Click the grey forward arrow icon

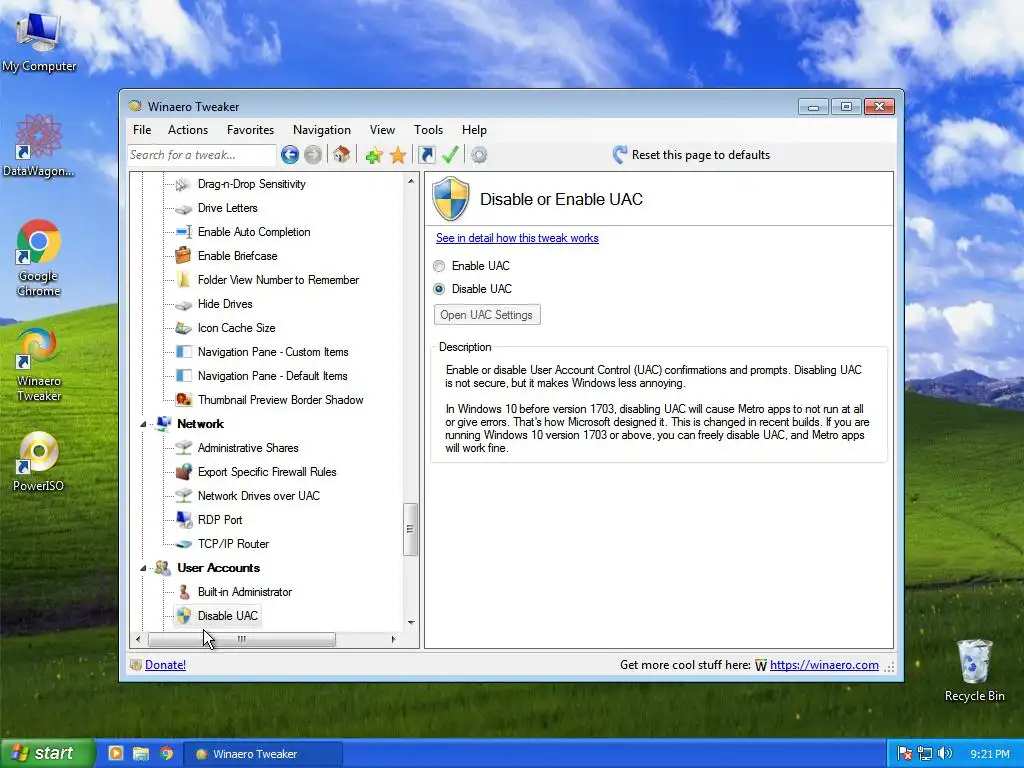click(x=313, y=155)
